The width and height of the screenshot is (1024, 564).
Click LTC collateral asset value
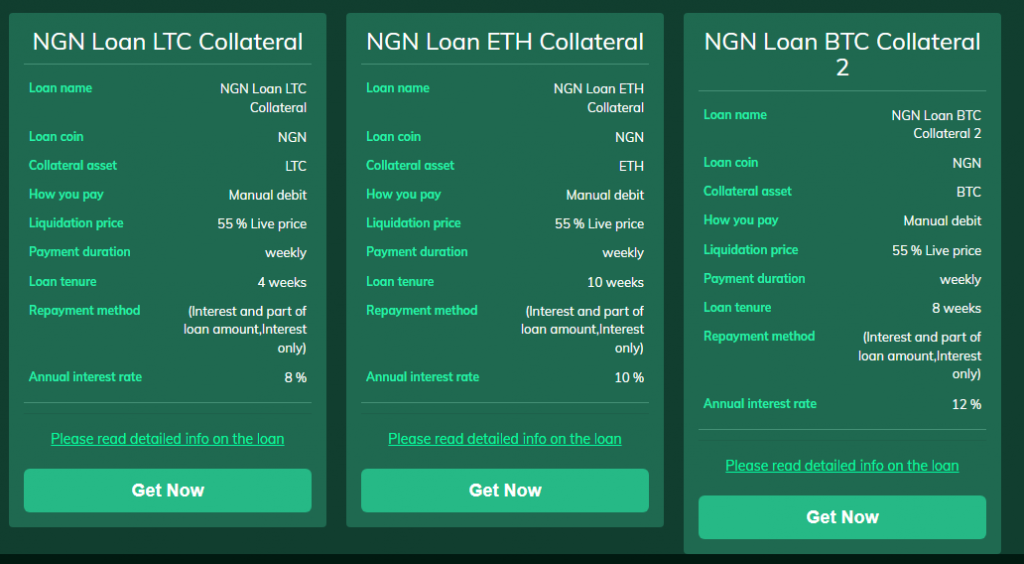coord(295,166)
